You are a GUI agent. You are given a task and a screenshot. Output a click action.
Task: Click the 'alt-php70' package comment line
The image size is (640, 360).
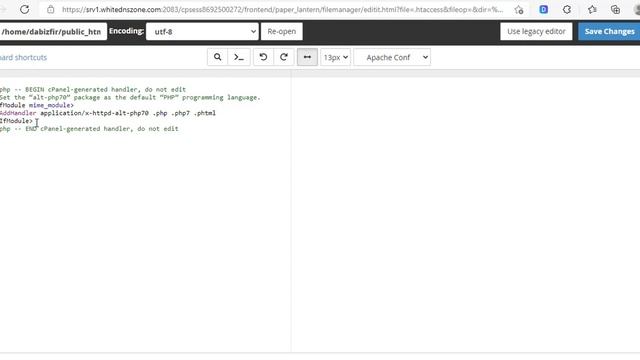coord(130,97)
